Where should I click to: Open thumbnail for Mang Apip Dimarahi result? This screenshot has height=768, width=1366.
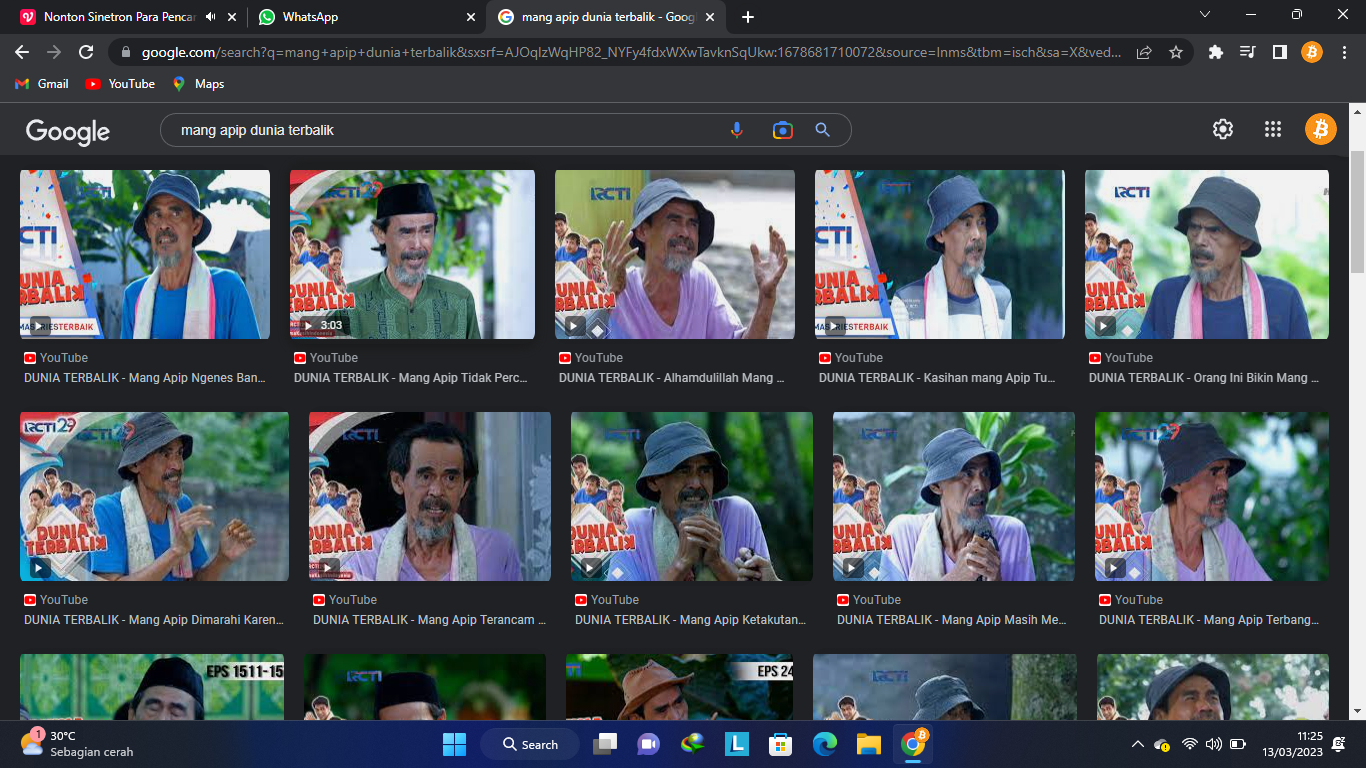pos(154,496)
